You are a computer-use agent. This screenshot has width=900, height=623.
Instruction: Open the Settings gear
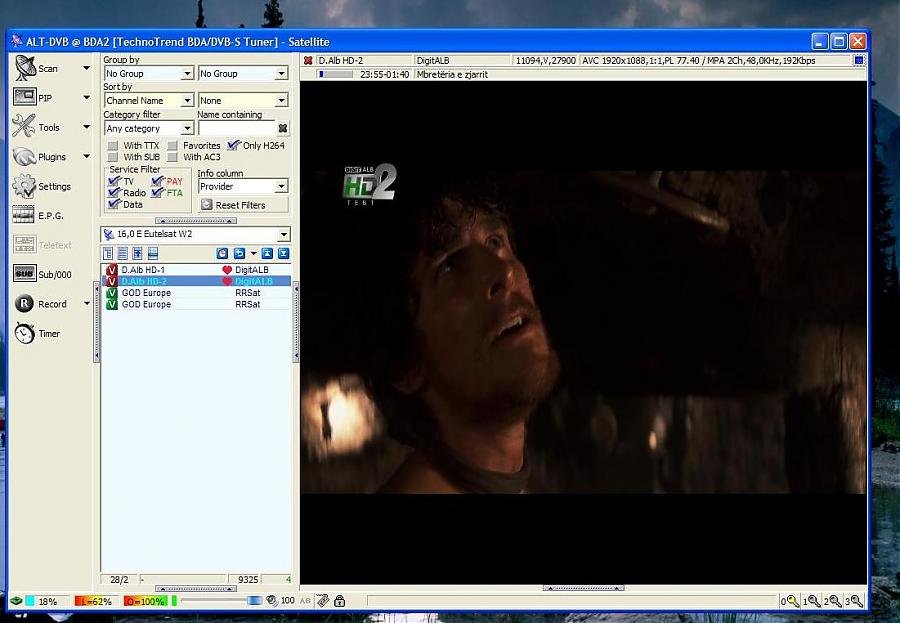click(x=24, y=186)
